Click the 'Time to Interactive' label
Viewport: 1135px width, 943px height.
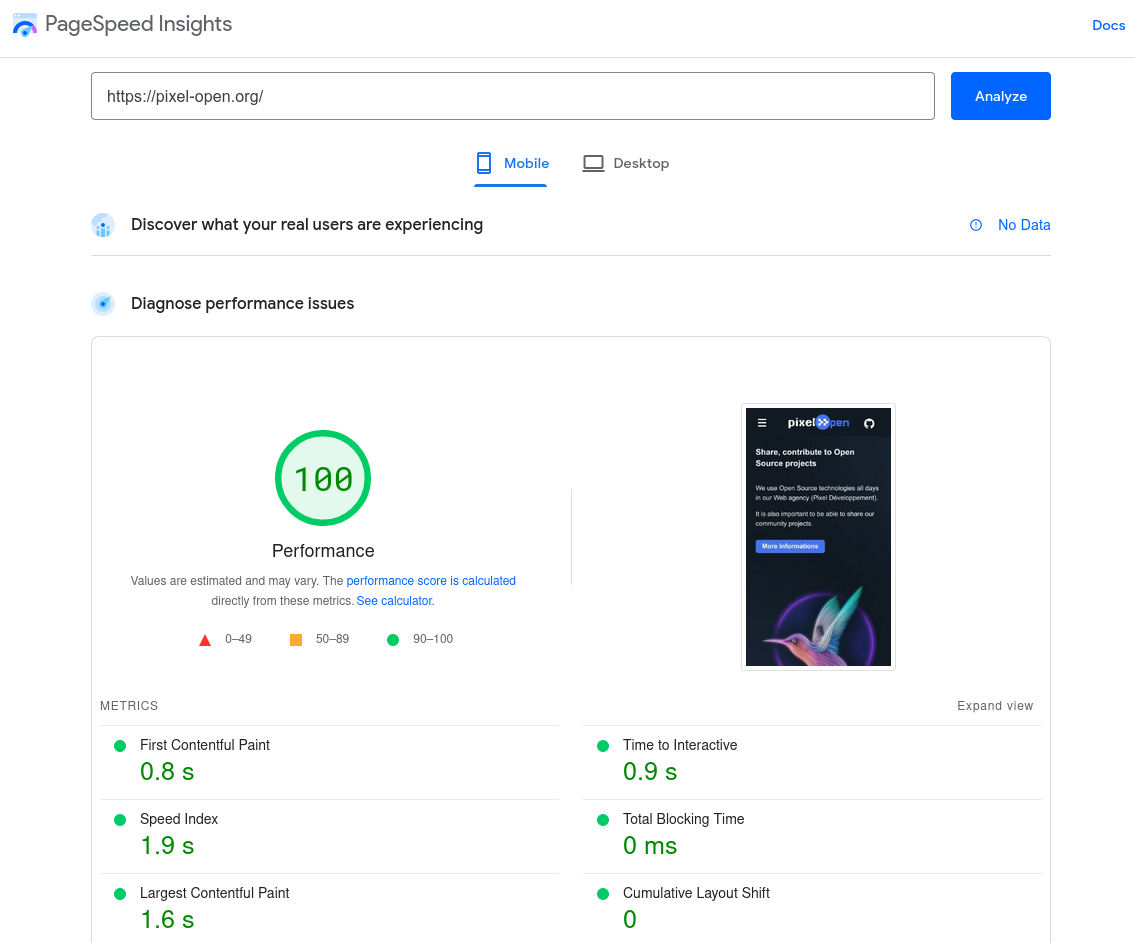coord(680,745)
